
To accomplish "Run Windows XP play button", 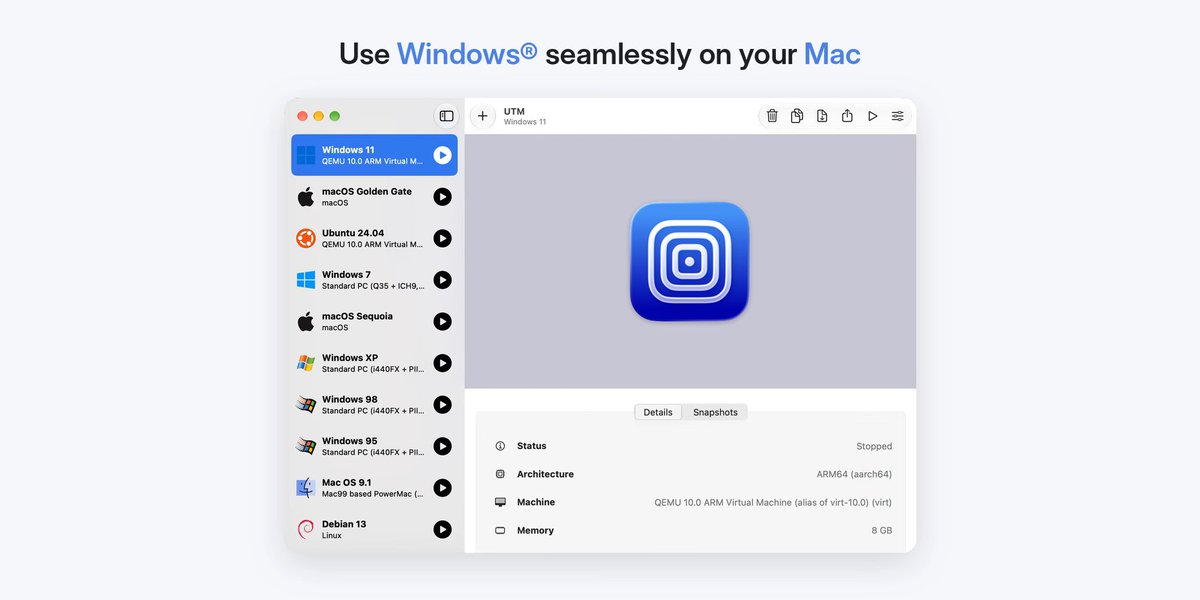I will click(443, 363).
